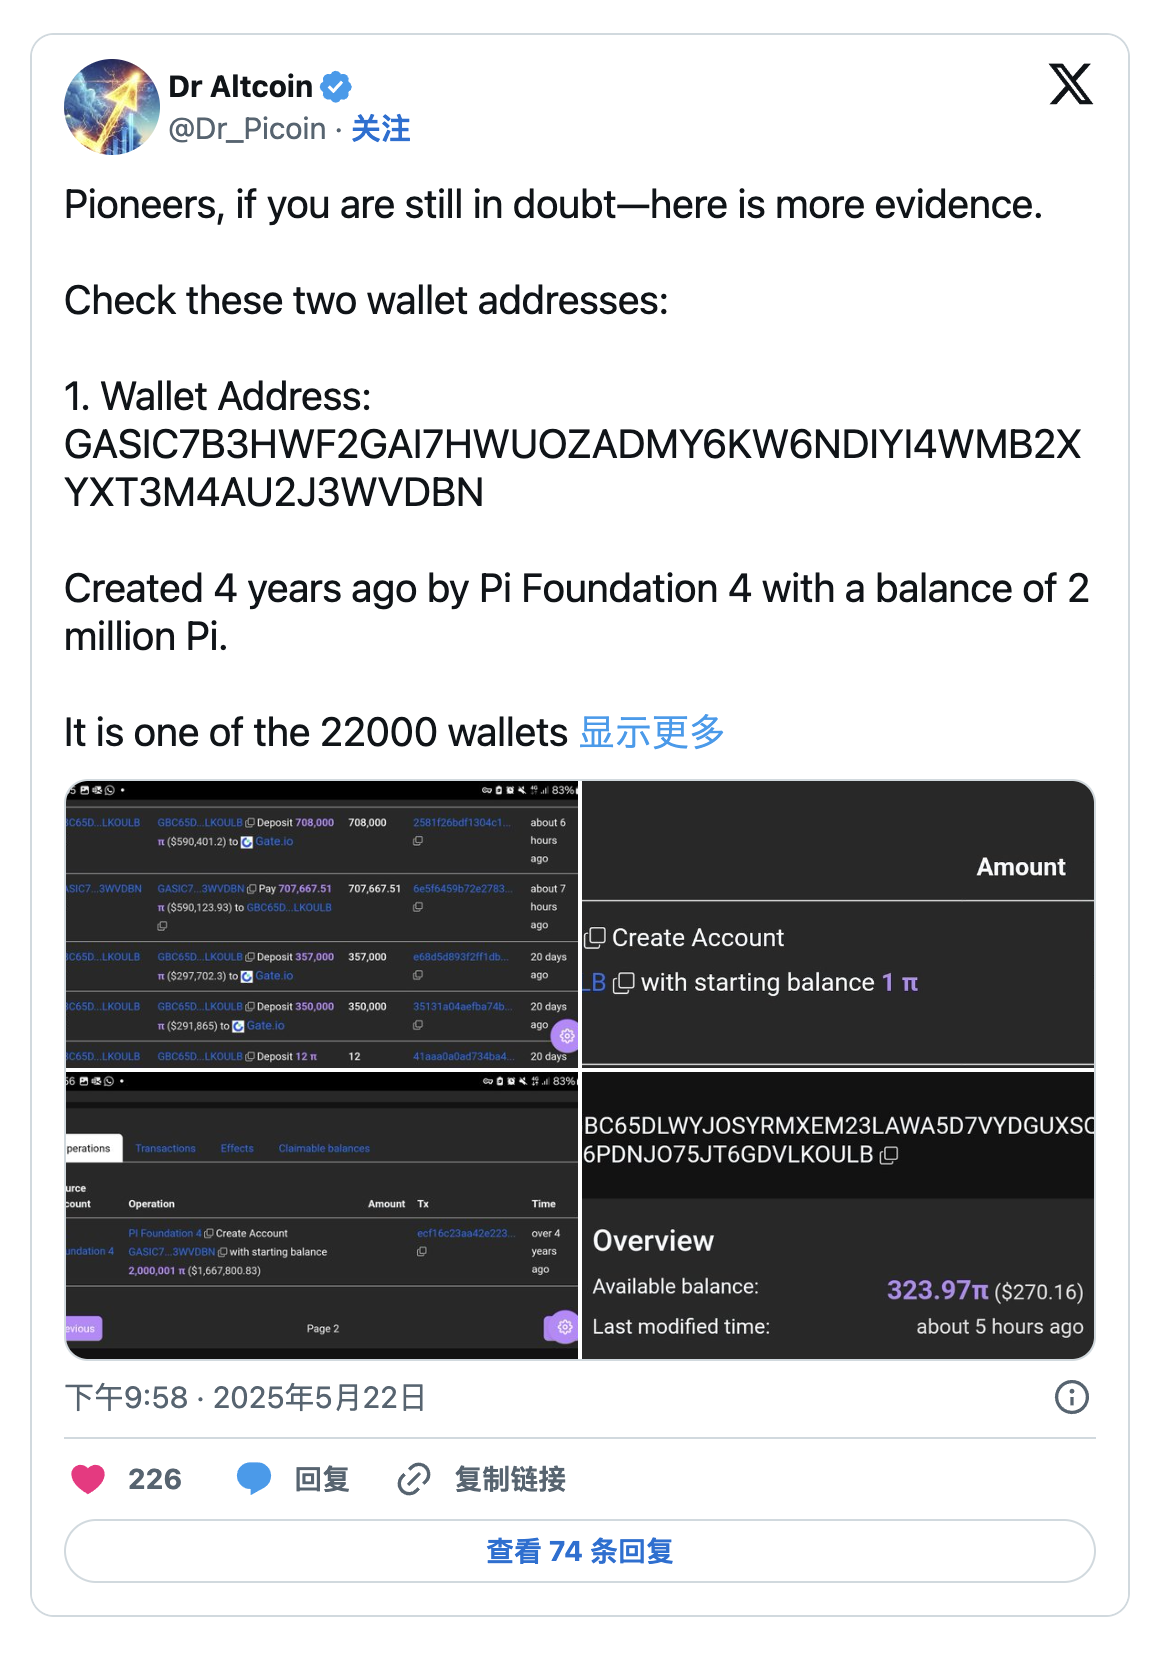The height and width of the screenshot is (1658, 1172).
Task: Open the bottom-left operations screenshot
Action: [x=322, y=1215]
